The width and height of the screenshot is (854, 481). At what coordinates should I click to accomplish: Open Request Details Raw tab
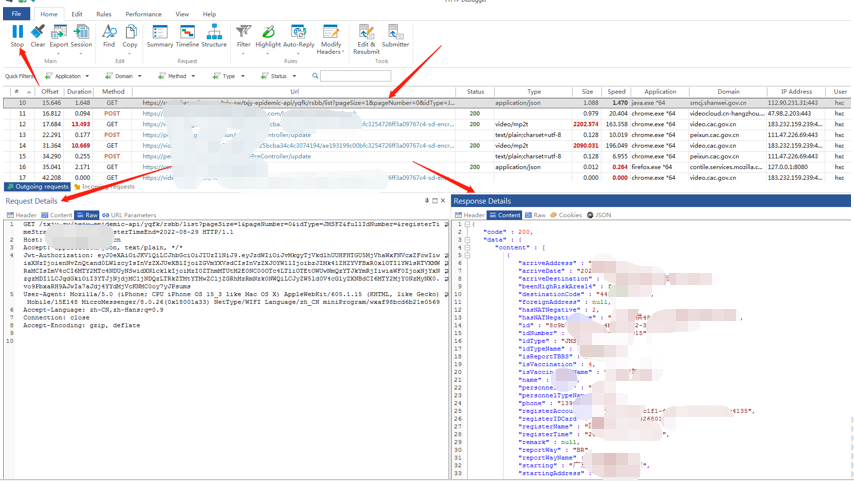click(x=87, y=215)
